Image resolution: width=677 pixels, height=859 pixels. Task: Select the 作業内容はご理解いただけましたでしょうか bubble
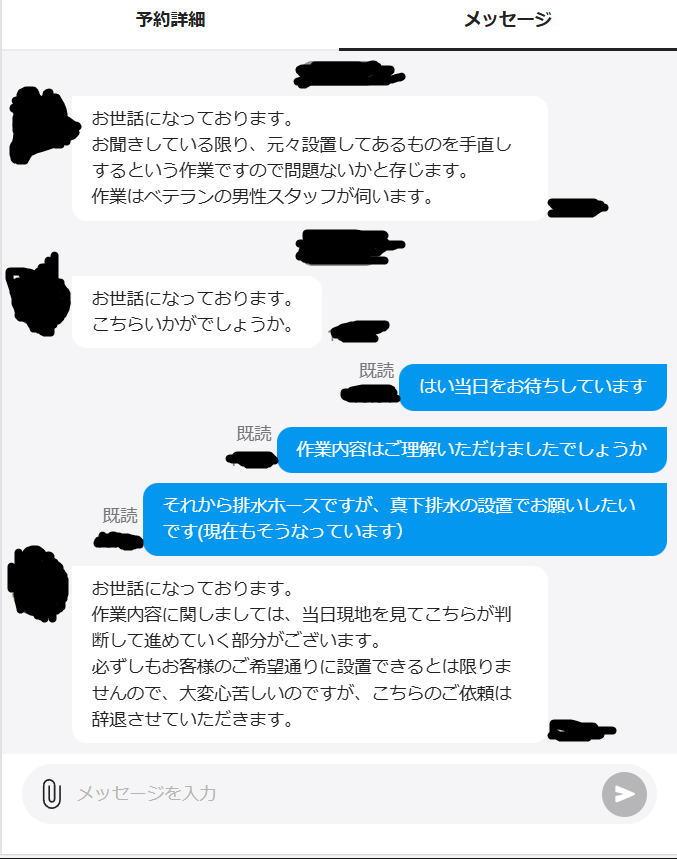[472, 450]
